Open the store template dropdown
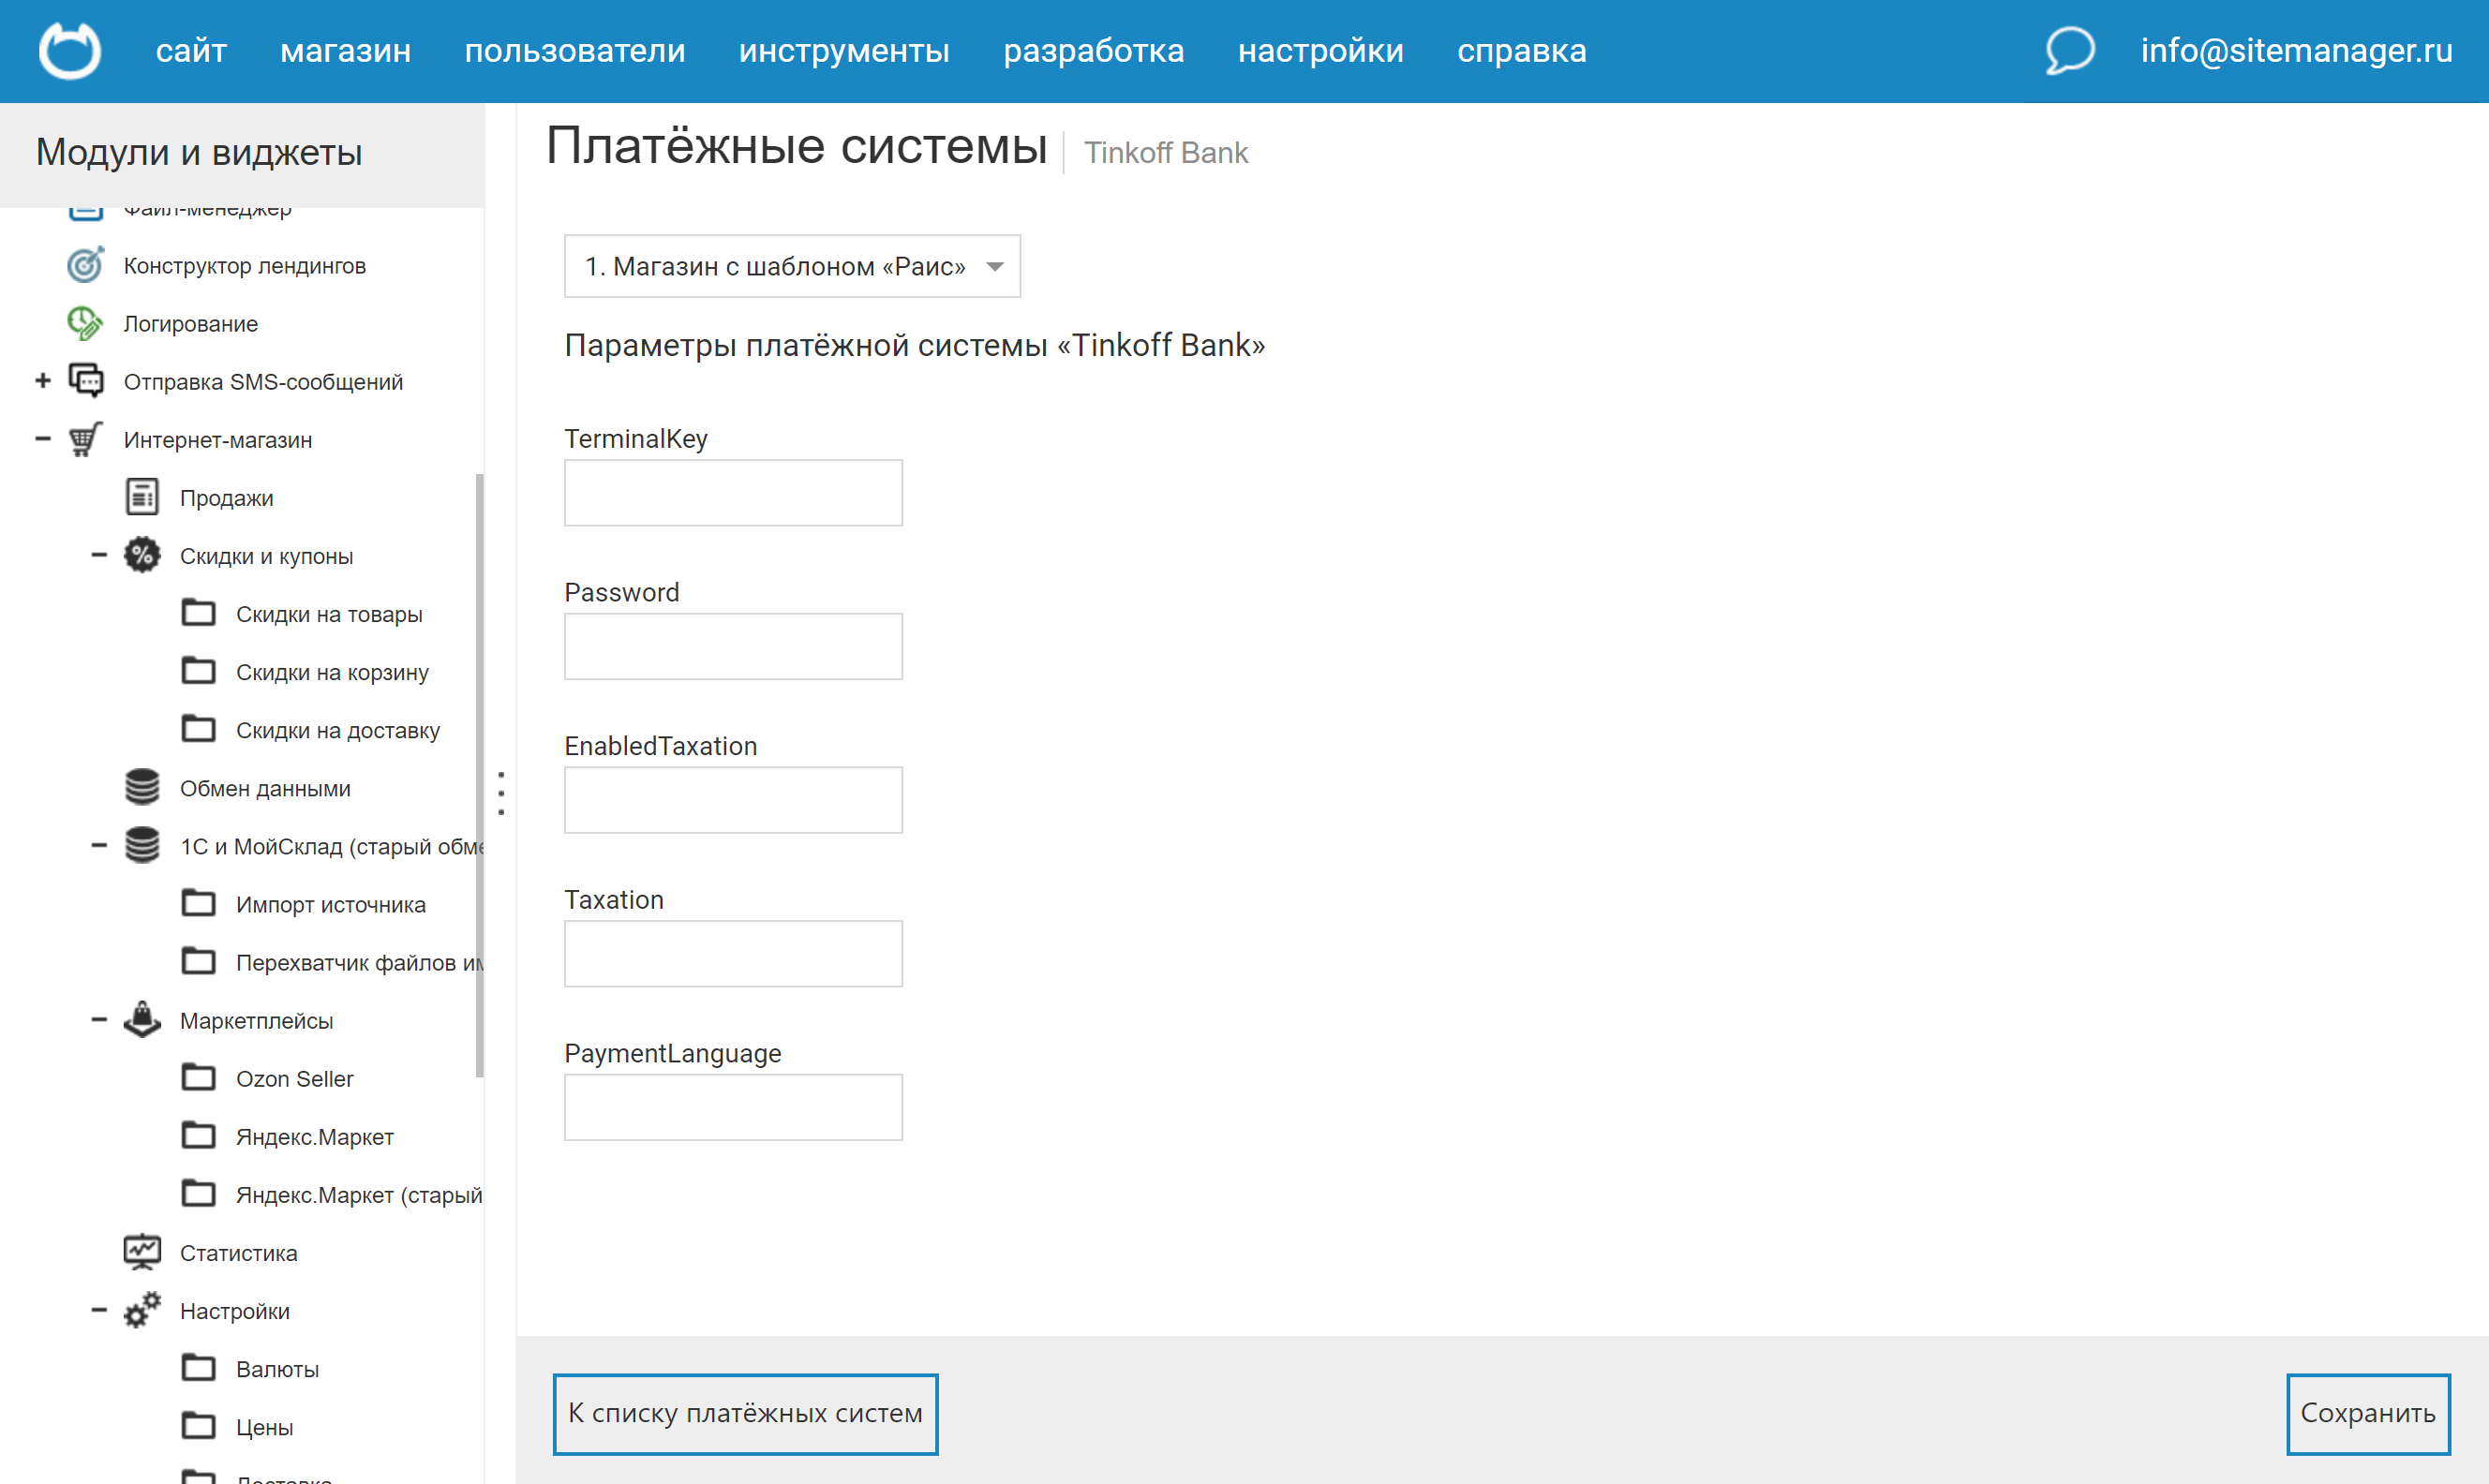2489x1484 pixels. (791, 266)
